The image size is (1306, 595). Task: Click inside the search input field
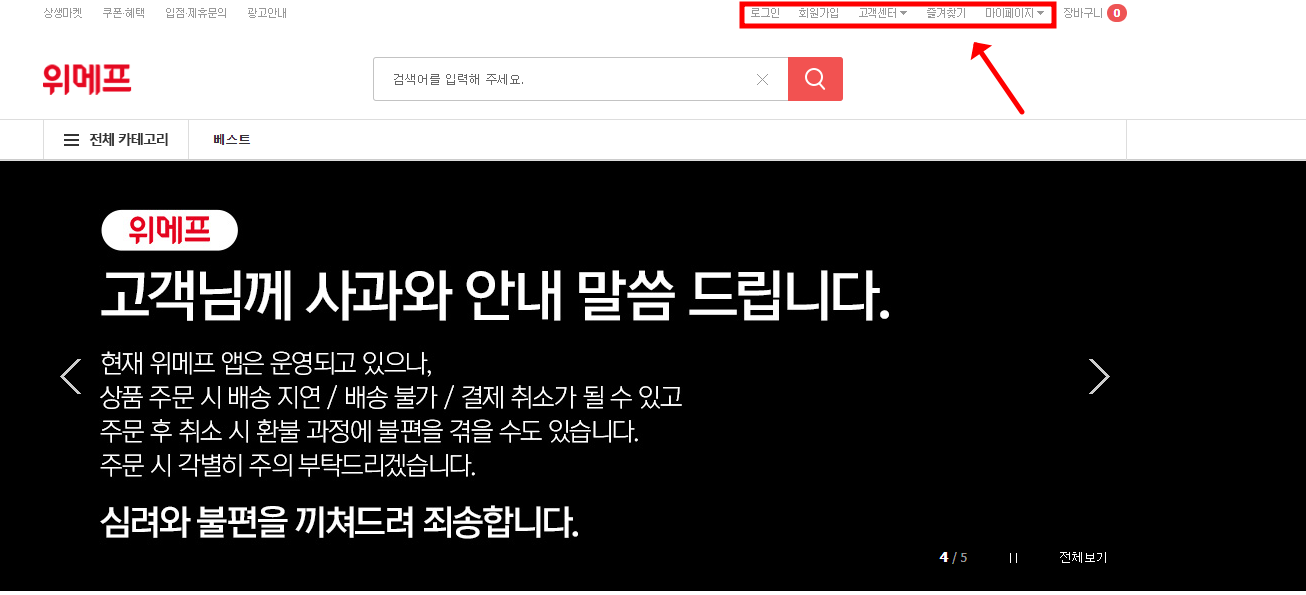[x=560, y=78]
